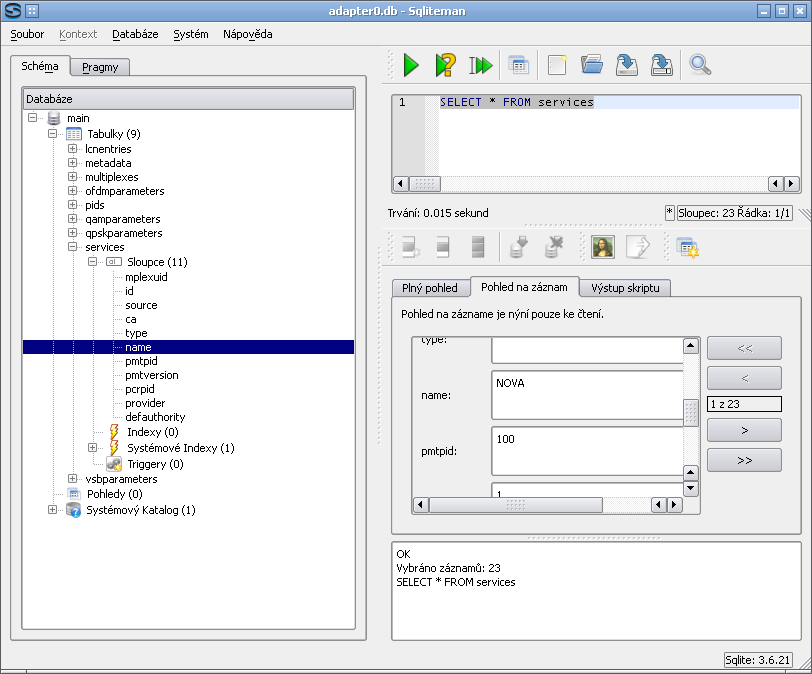This screenshot has height=674, width=812.
Task: Export data with page arrow icon
Action: pos(637,247)
